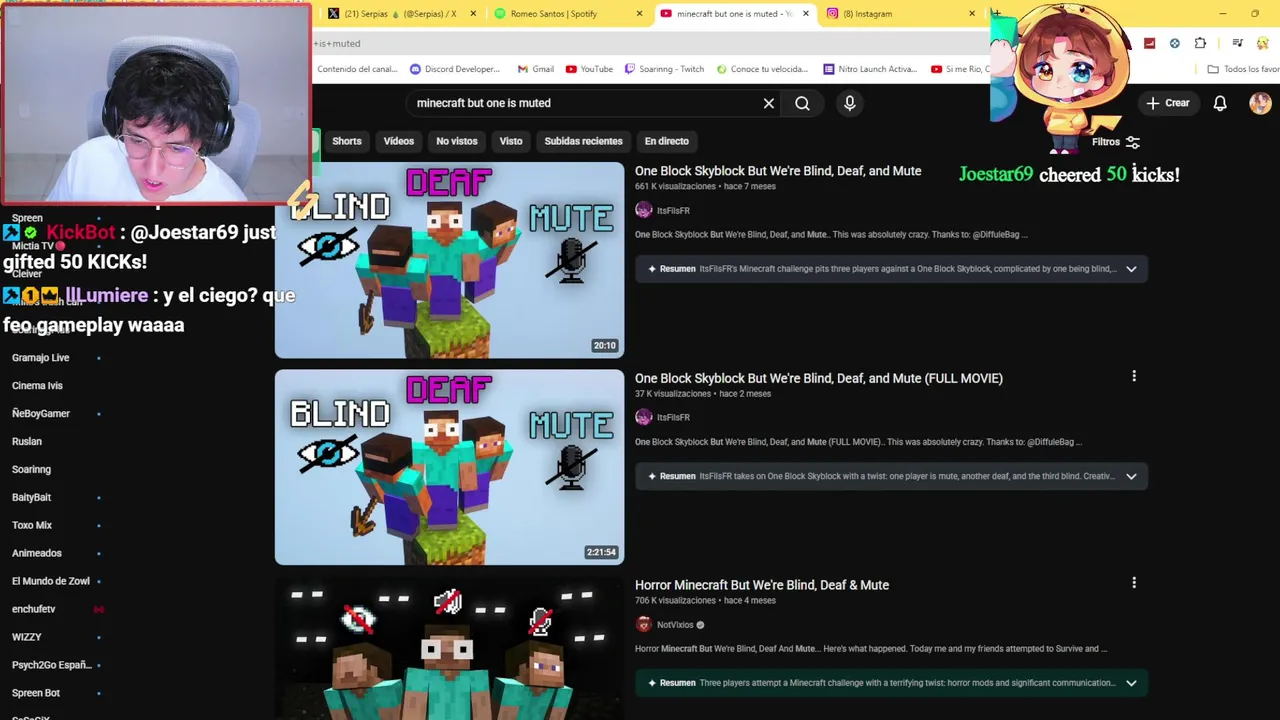This screenshot has width=1280, height=720.
Task: Expand Resumen of the first video
Action: coord(1131,269)
